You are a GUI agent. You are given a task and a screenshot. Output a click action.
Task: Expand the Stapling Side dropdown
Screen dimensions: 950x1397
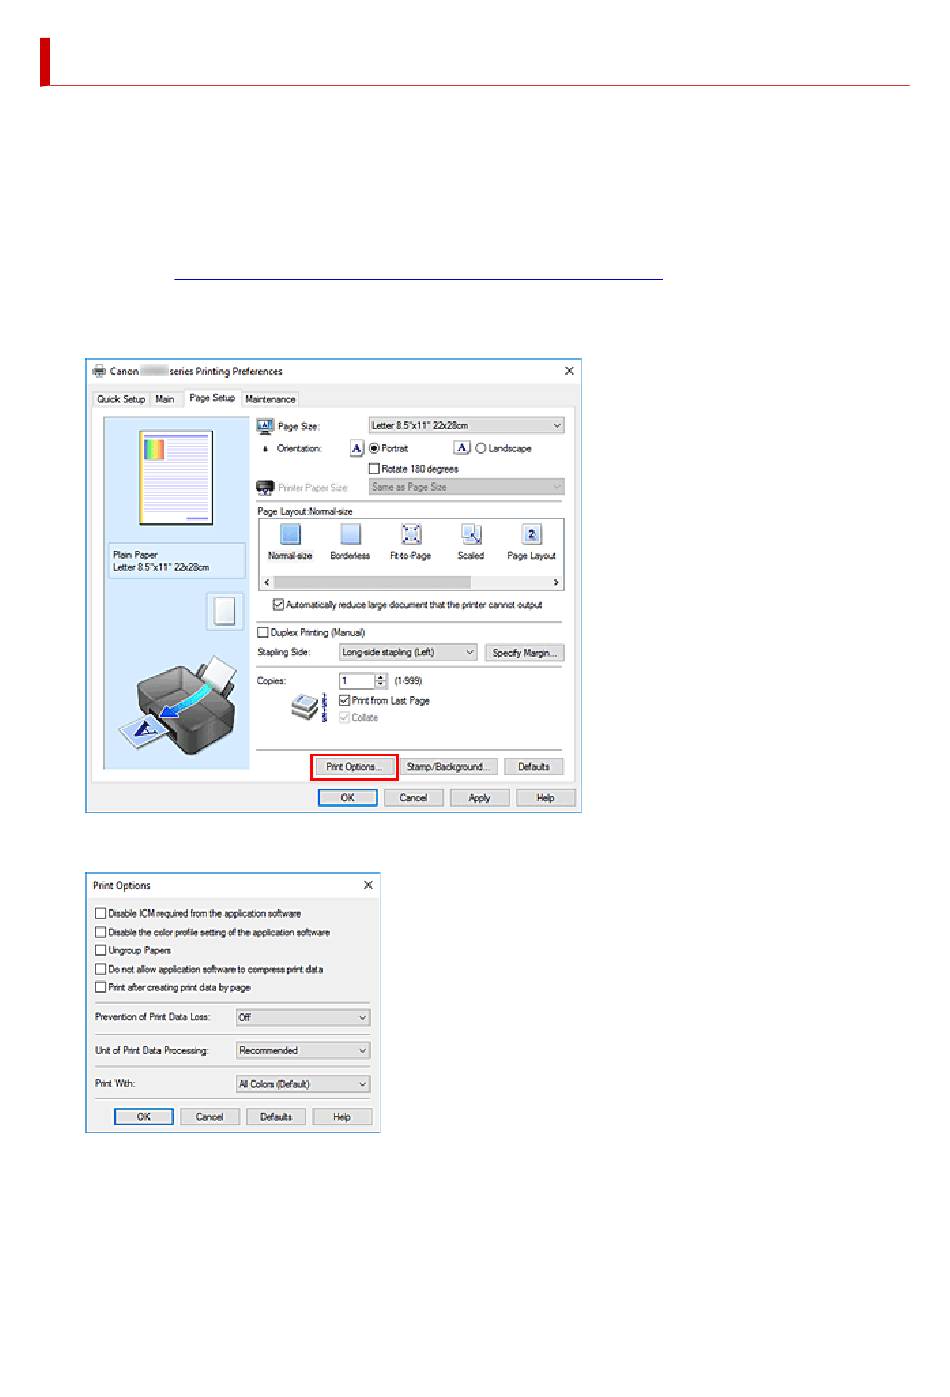click(x=408, y=653)
